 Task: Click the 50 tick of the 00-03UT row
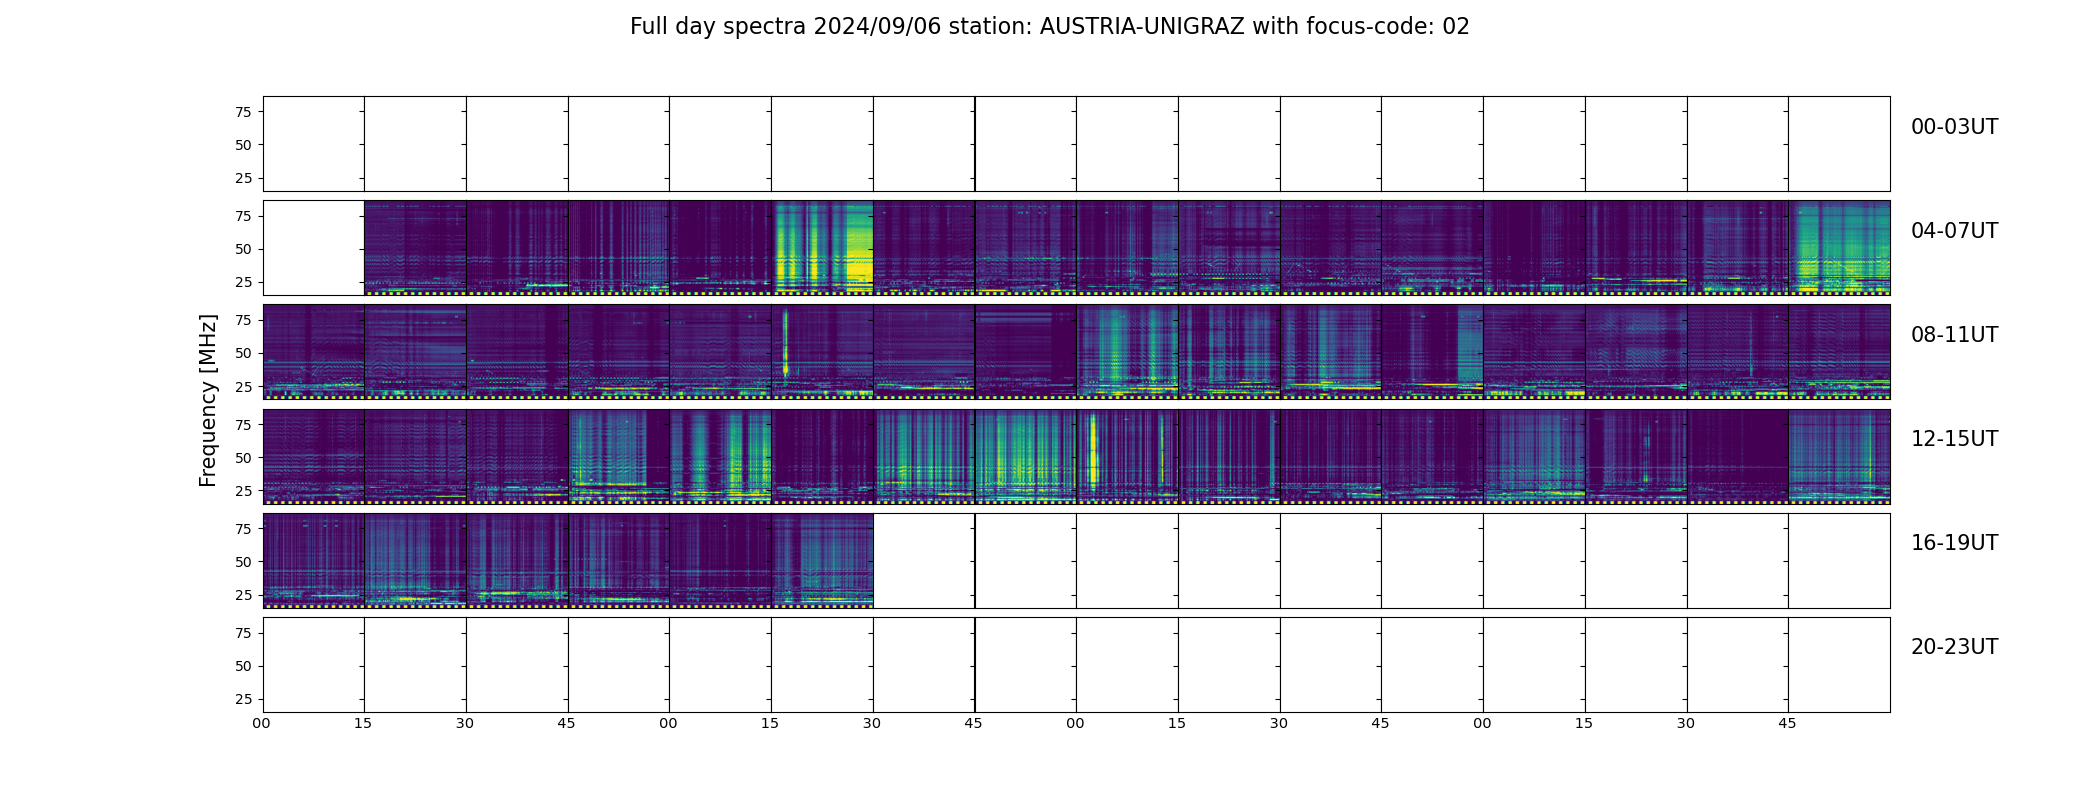pos(243,145)
